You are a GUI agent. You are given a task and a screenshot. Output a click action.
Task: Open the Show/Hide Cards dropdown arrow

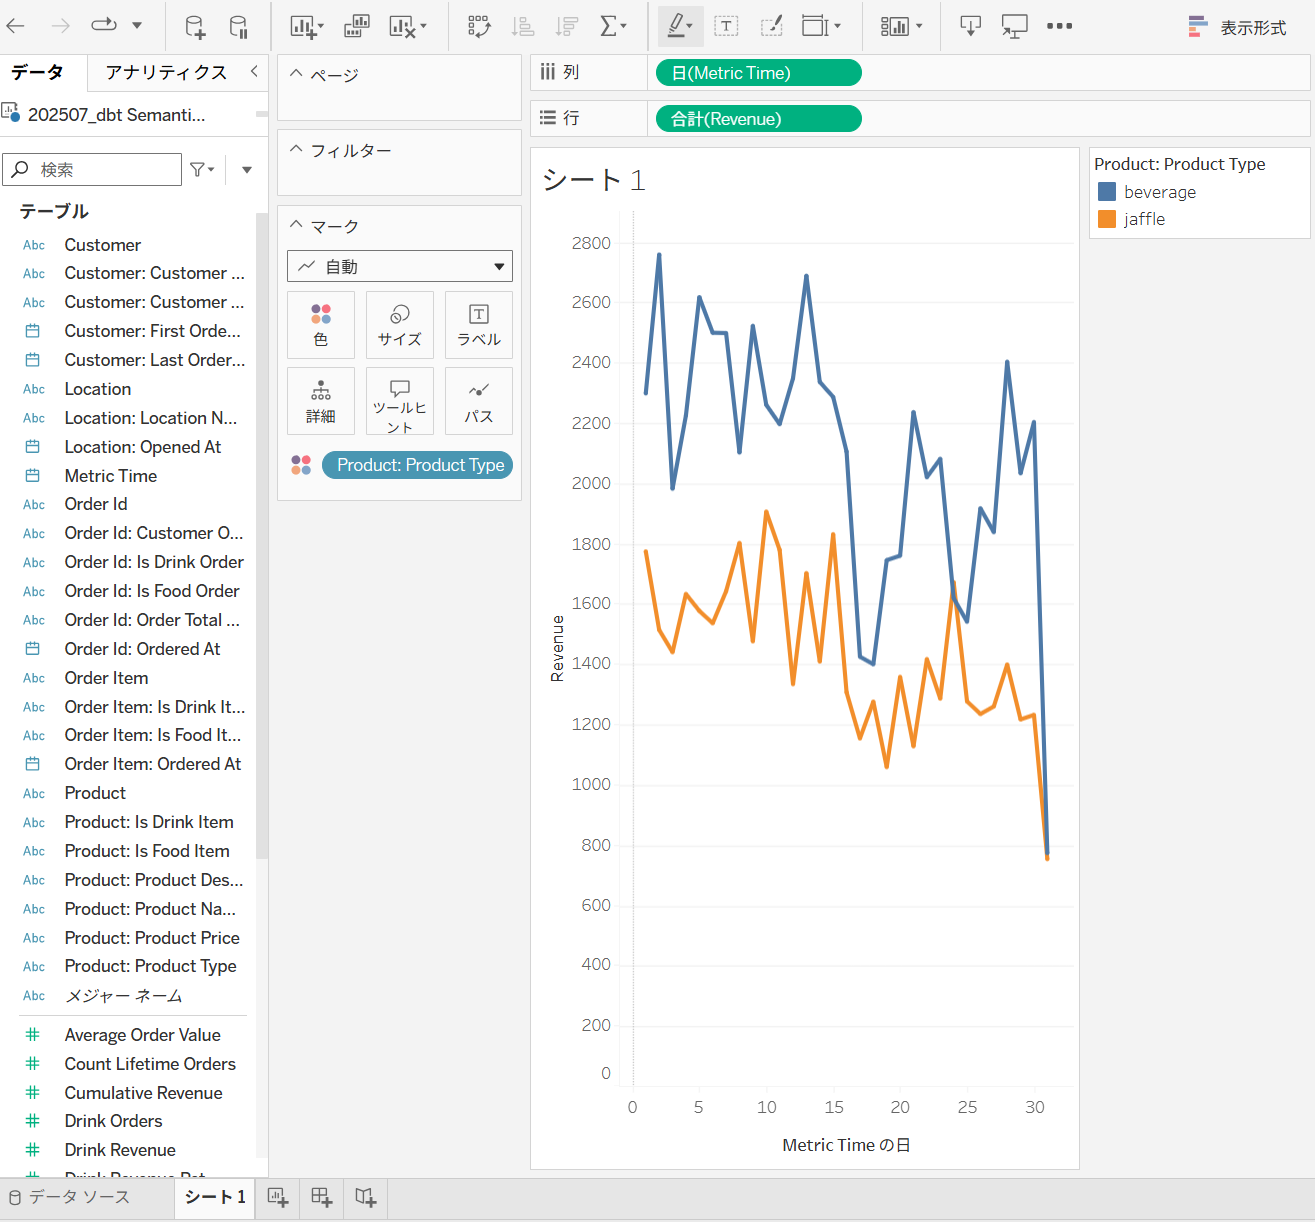click(919, 26)
